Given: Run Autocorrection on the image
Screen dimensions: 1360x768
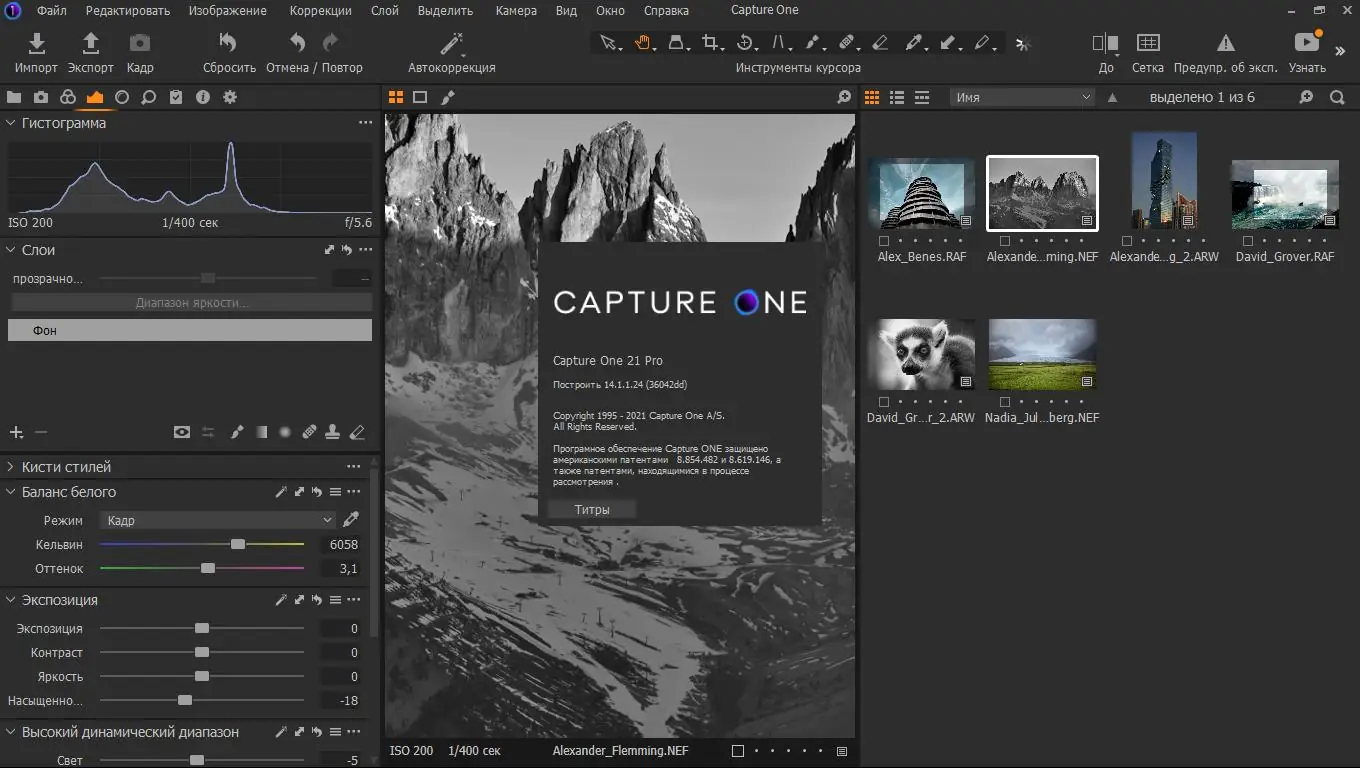Looking at the screenshot, I should tap(450, 50).
